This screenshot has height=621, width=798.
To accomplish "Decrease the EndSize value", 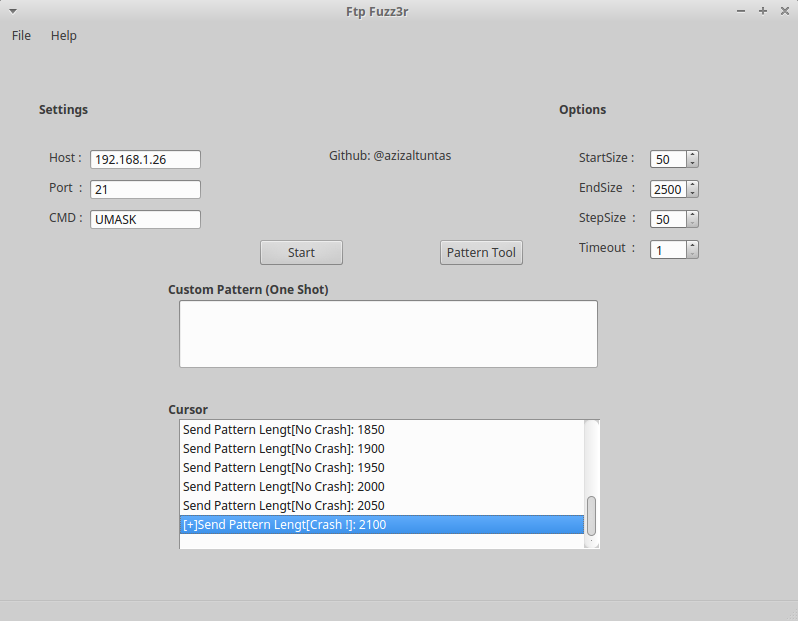I will pos(692,193).
